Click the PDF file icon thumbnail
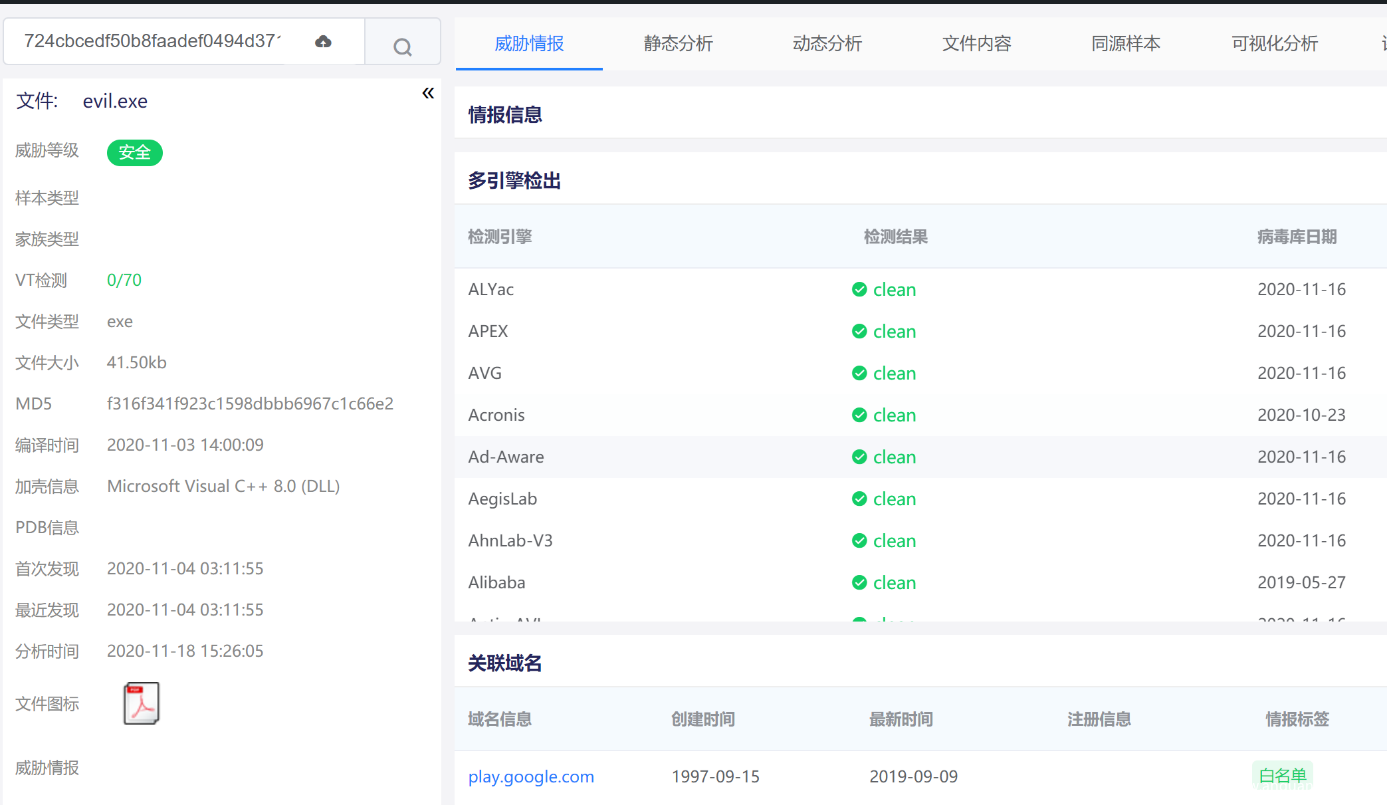 pyautogui.click(x=141, y=703)
